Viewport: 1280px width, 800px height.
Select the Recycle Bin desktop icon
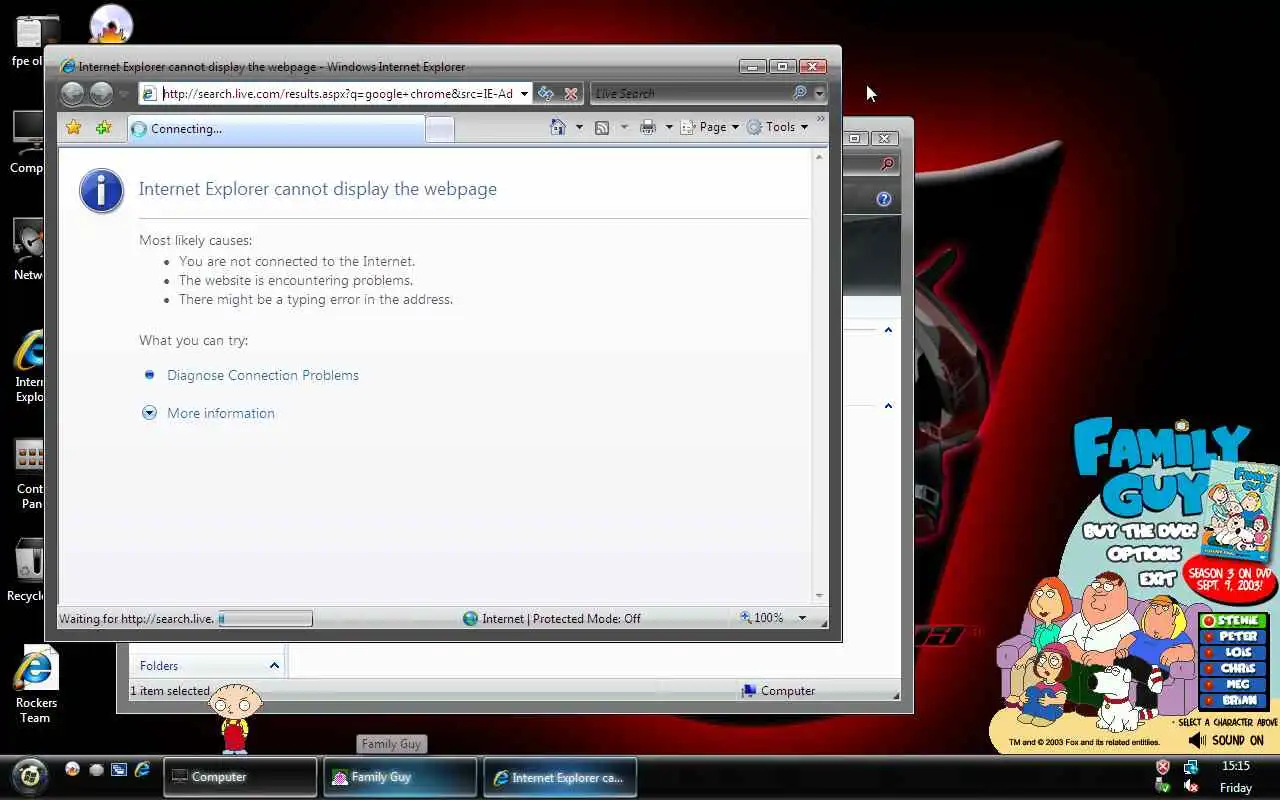tap(27, 572)
